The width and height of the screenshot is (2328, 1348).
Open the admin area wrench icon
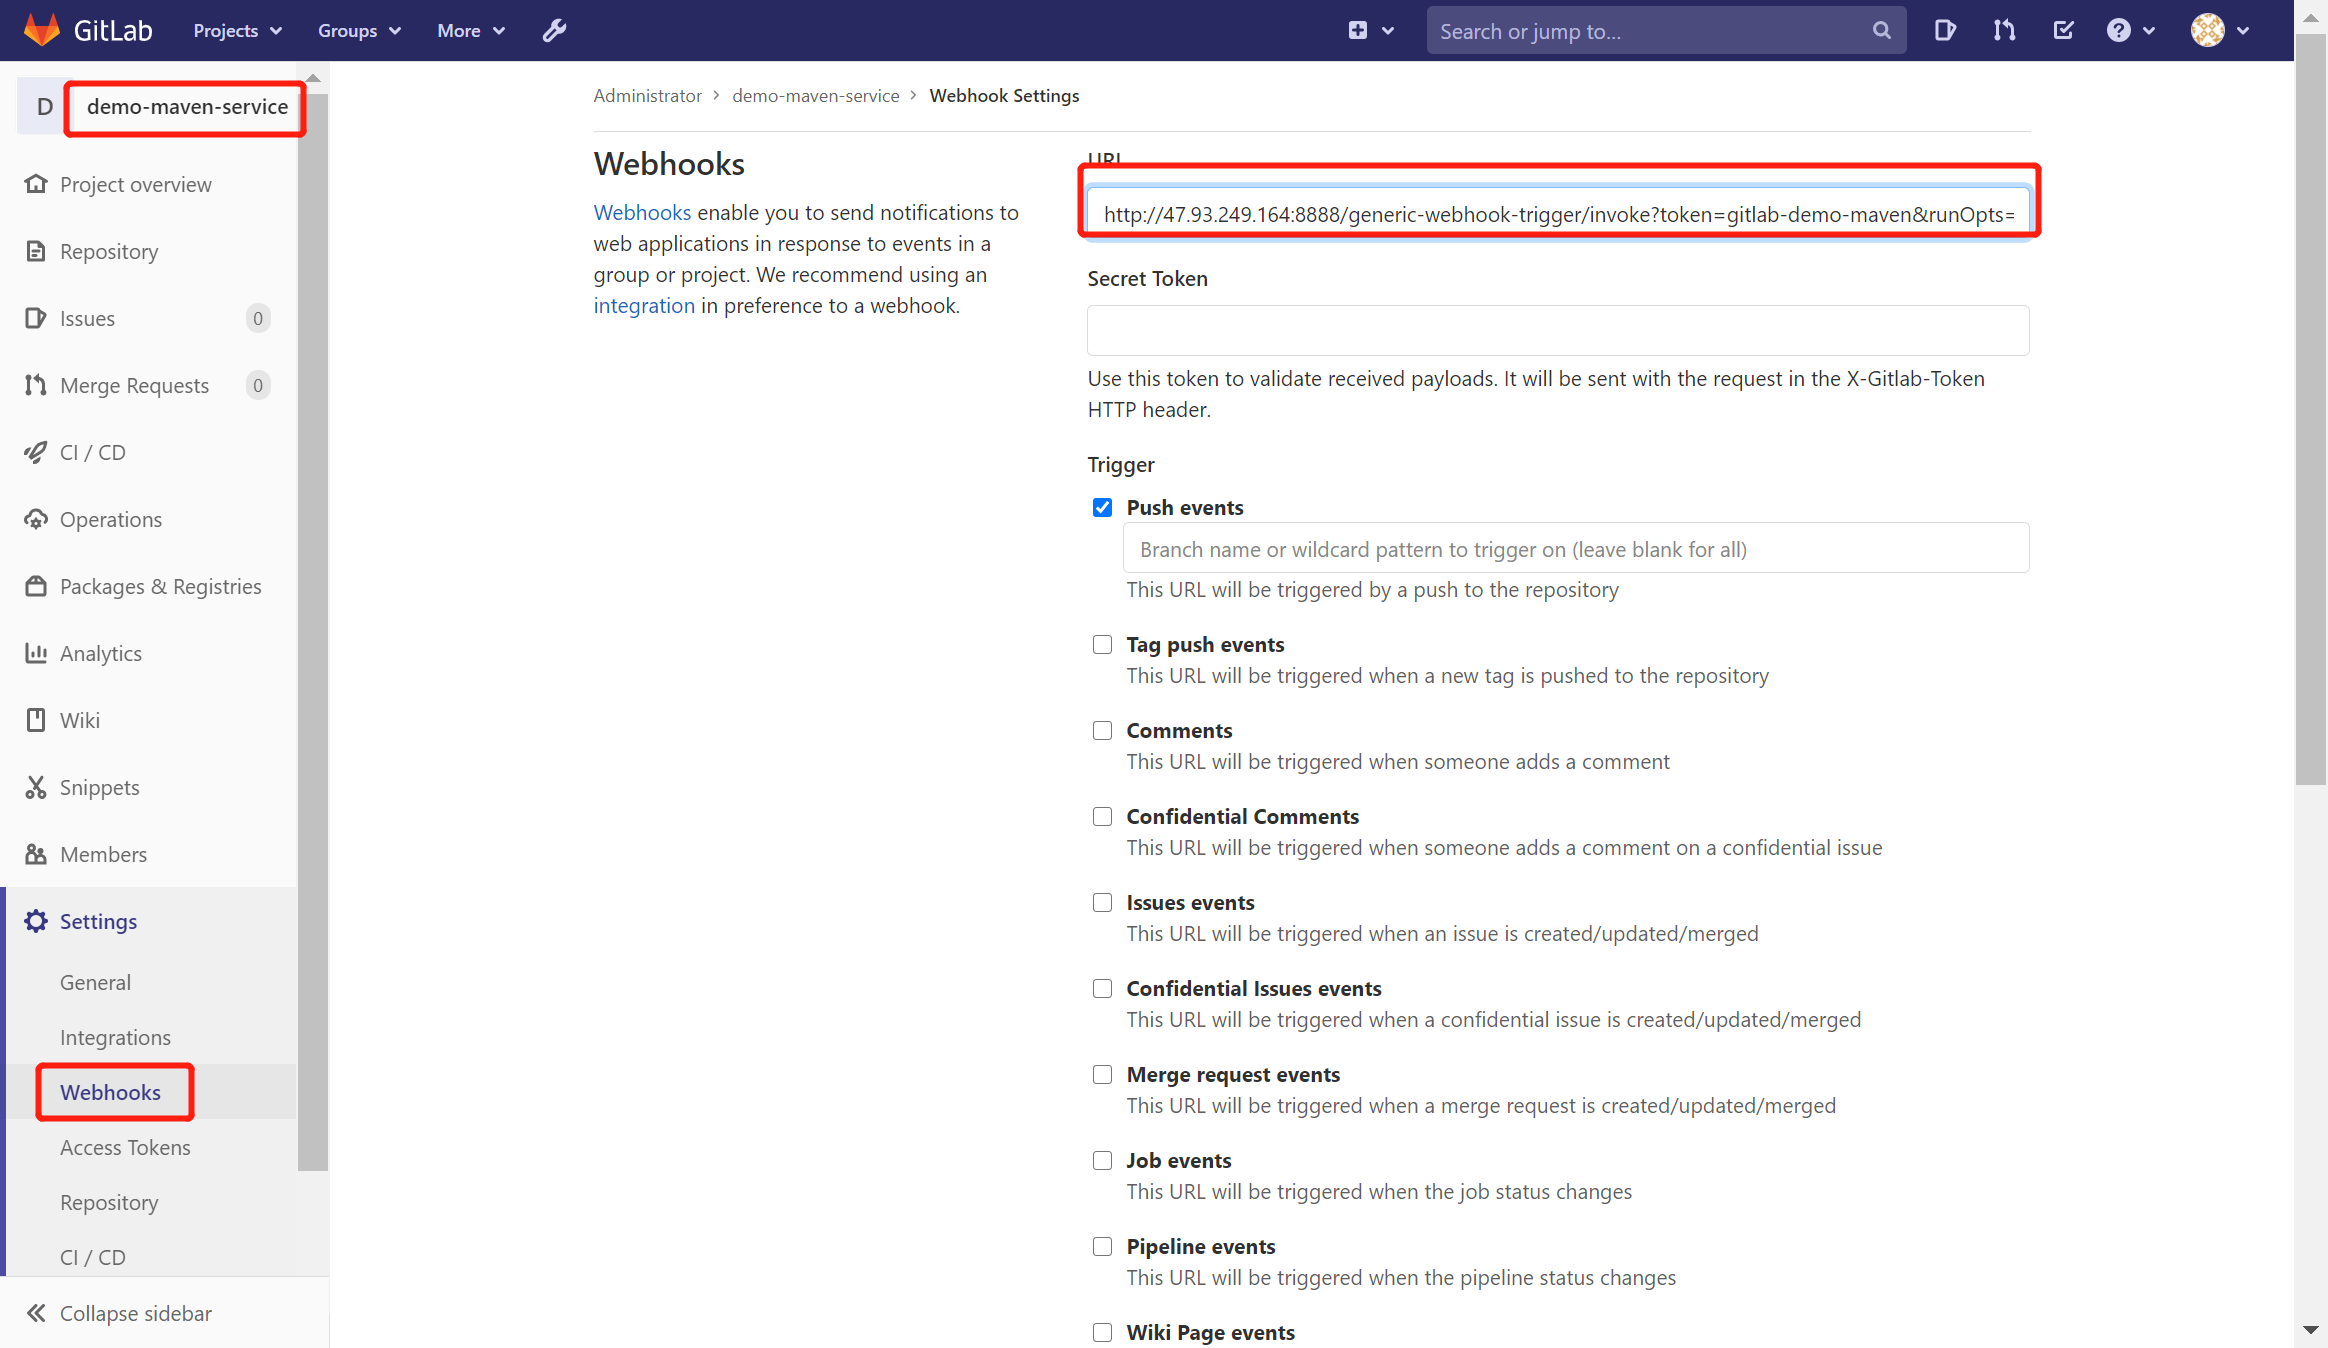554,31
